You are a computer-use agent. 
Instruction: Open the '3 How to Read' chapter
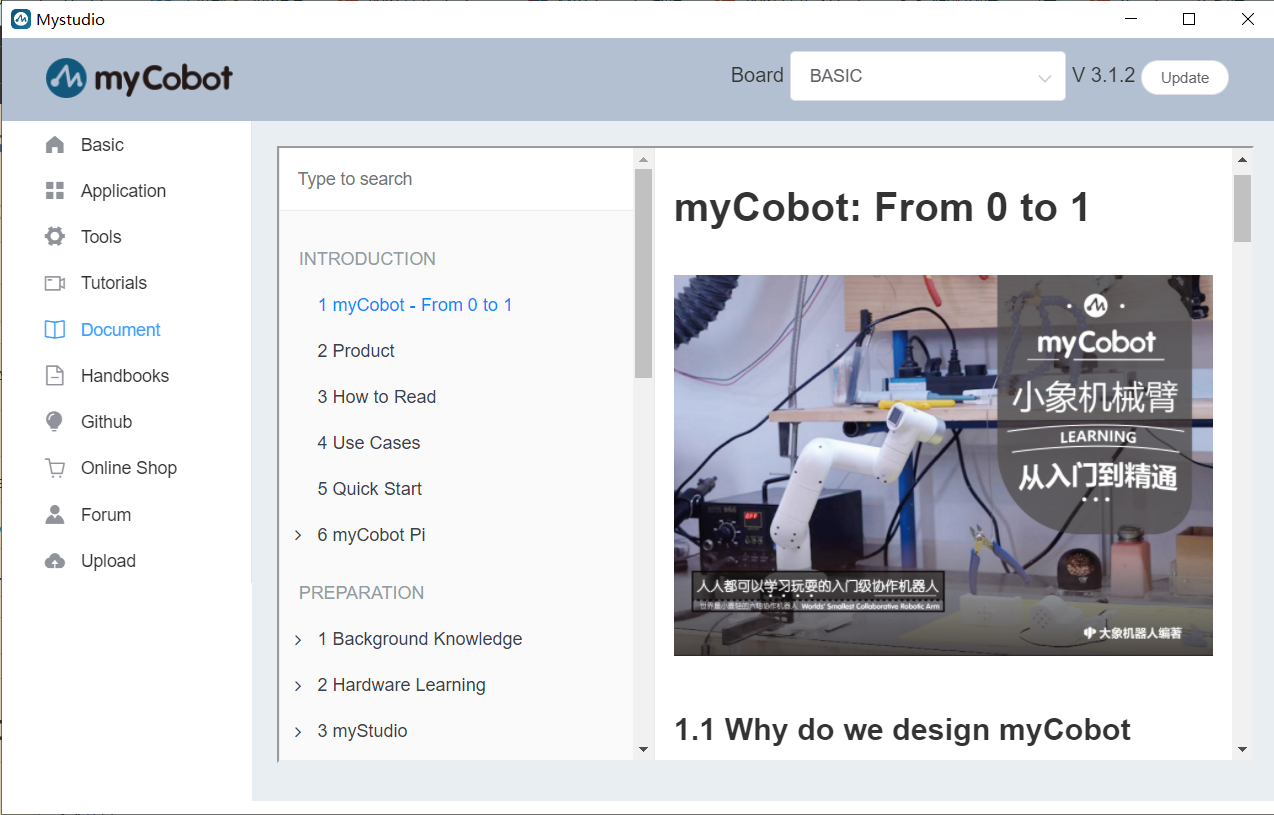click(377, 397)
